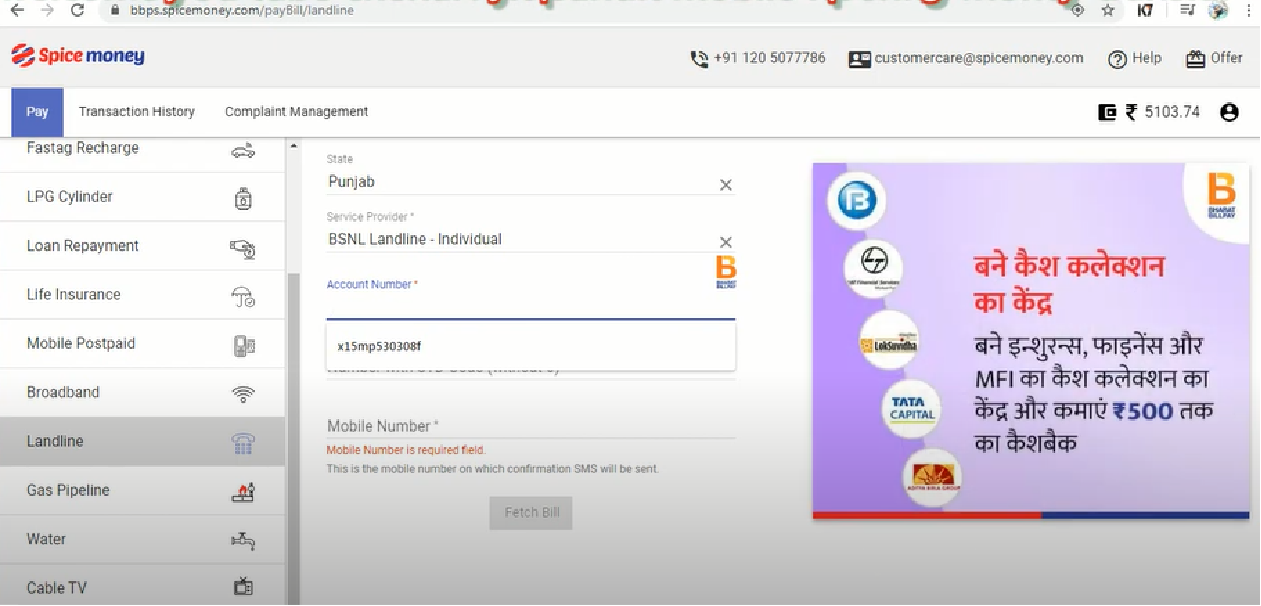Focus the Account Number input field
Image resolution: width=1261 pixels, height=606 pixels.
[x=531, y=306]
